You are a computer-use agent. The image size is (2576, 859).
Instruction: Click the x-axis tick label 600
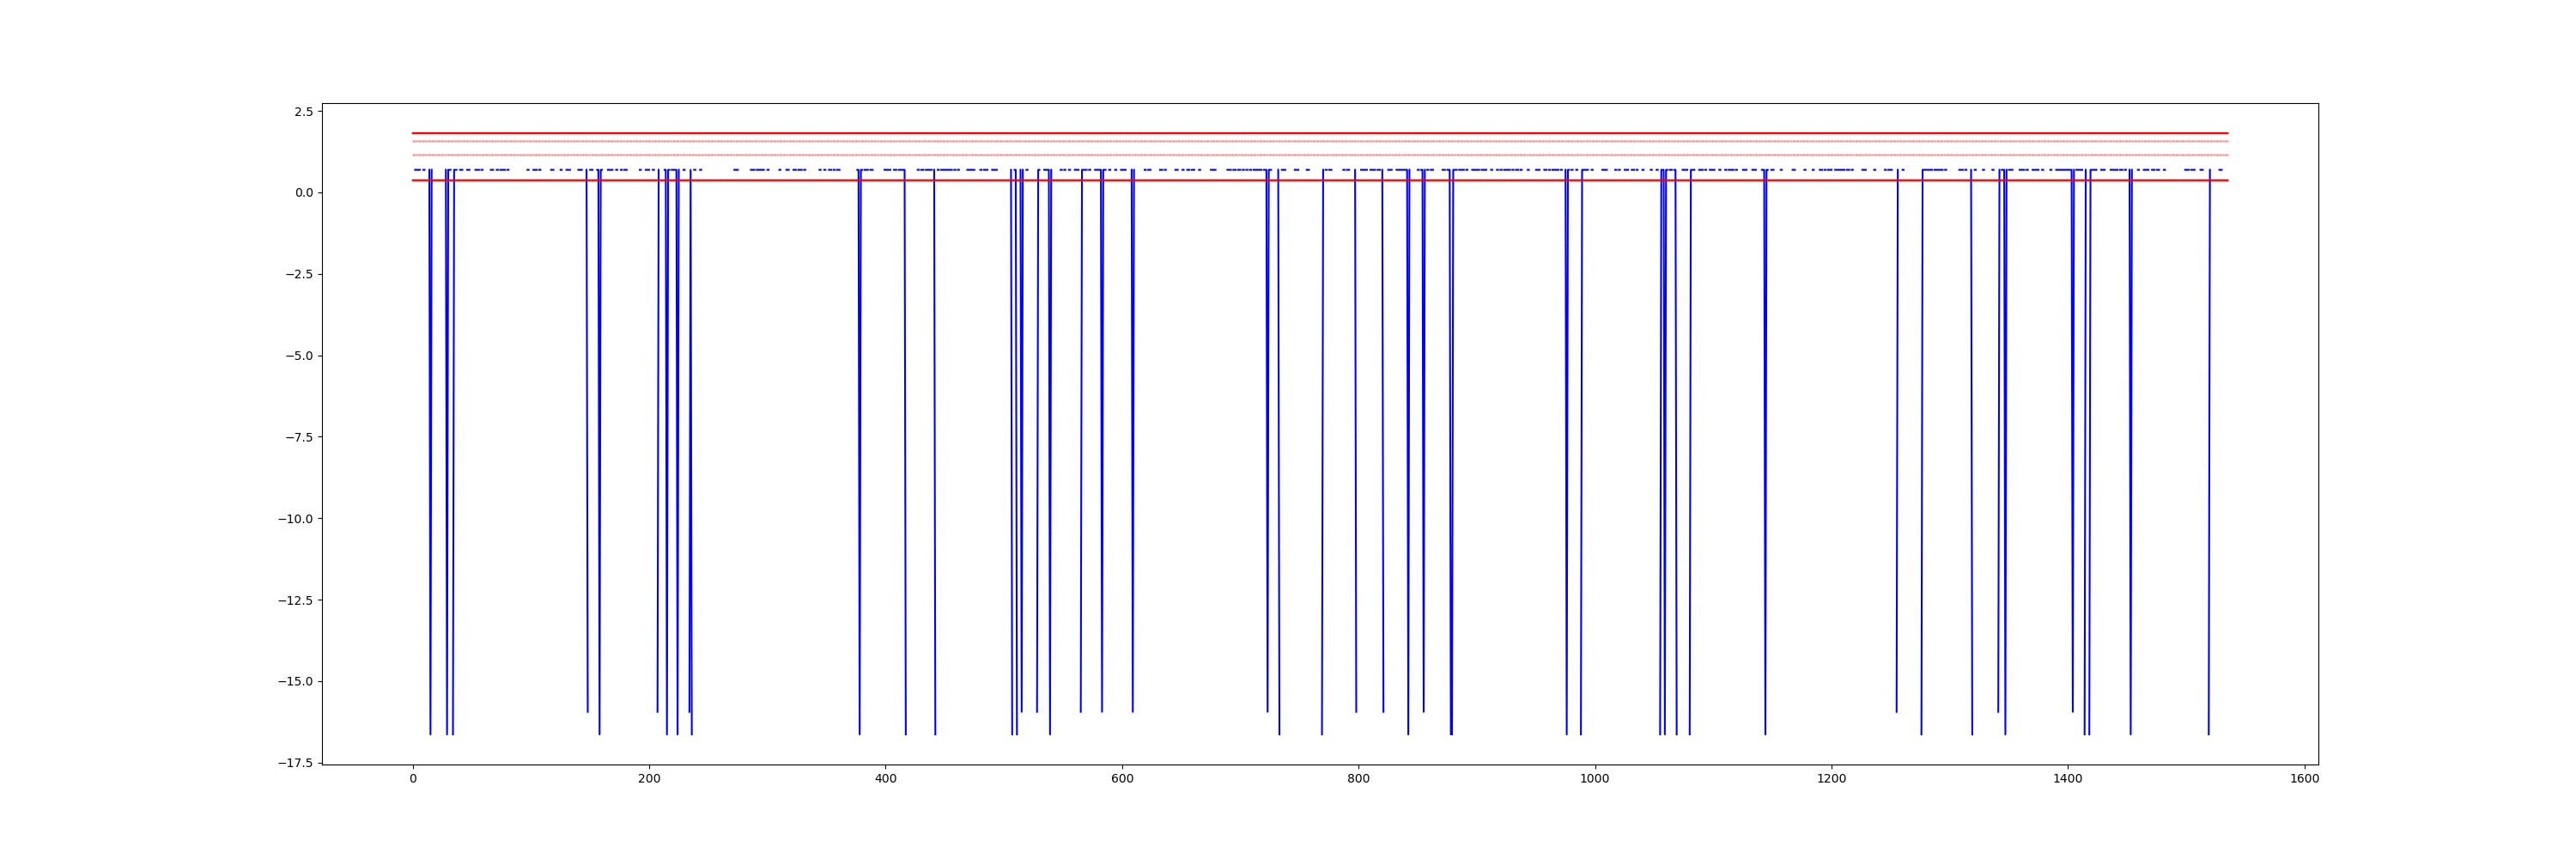[1122, 779]
